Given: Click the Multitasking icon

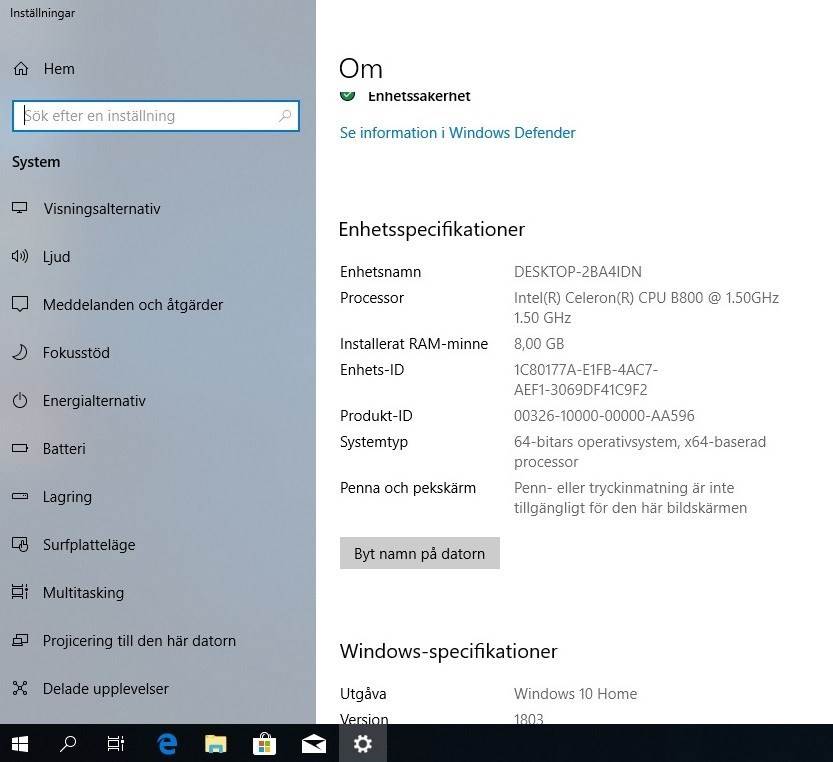Looking at the screenshot, I should point(20,592).
